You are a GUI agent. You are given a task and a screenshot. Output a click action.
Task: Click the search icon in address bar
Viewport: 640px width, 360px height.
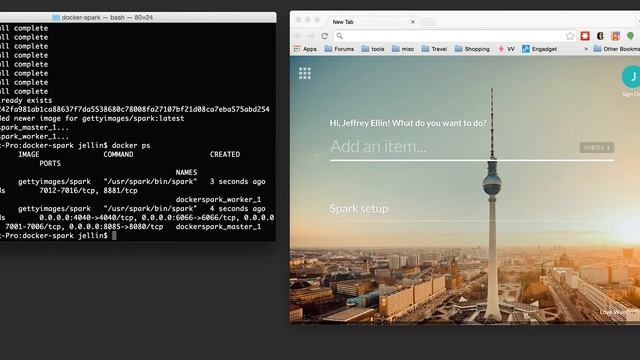point(340,36)
